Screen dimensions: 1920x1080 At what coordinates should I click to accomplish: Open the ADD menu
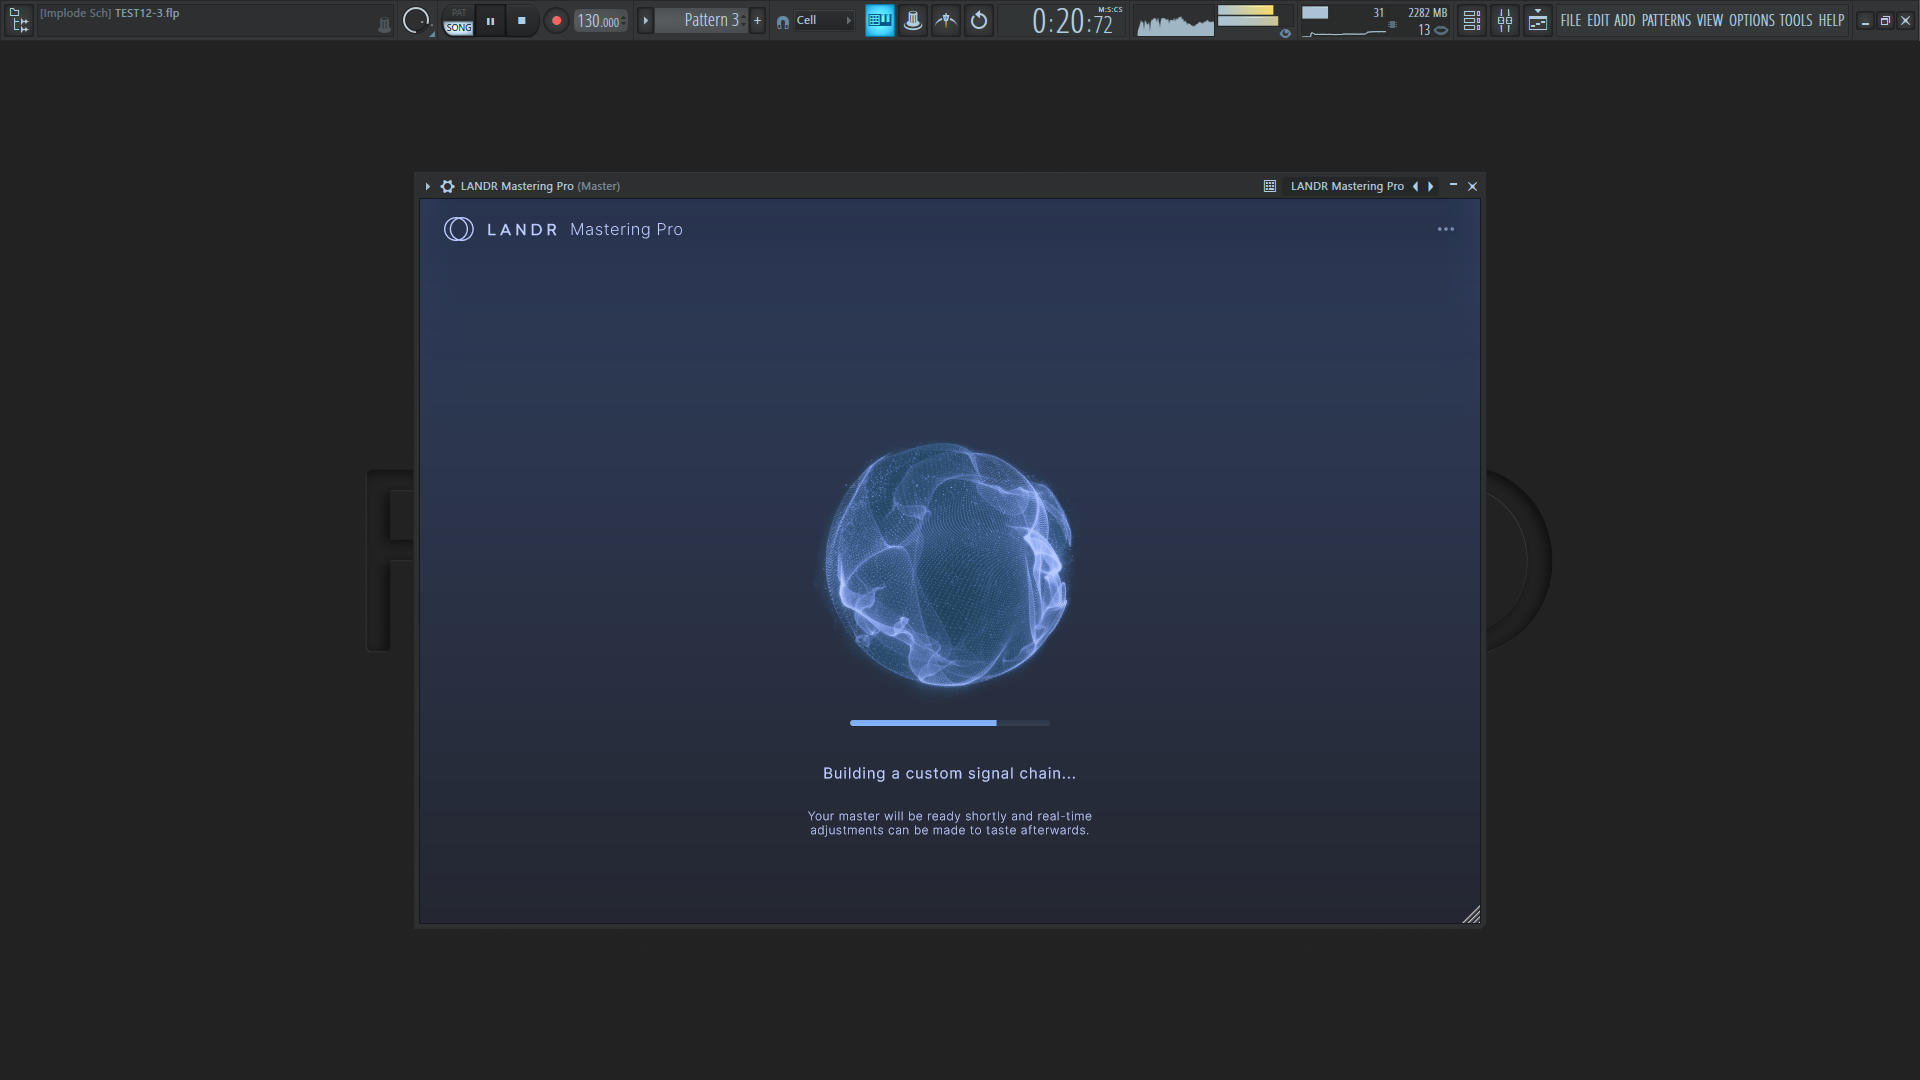(x=1625, y=20)
